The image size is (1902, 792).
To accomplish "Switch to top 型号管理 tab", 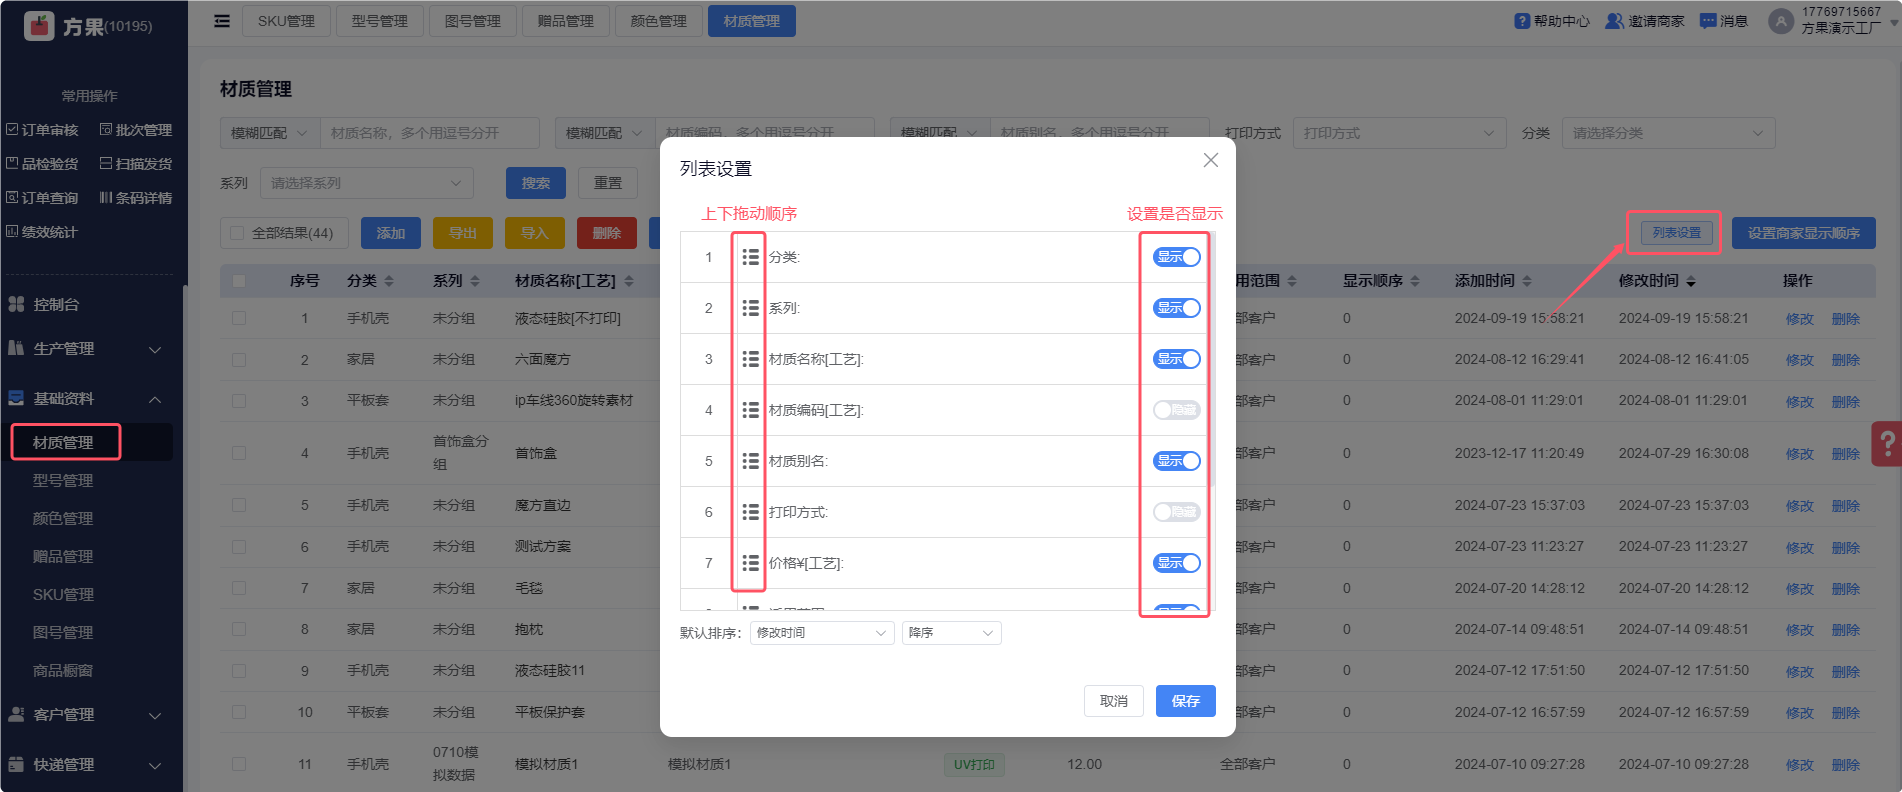I will 379,21.
